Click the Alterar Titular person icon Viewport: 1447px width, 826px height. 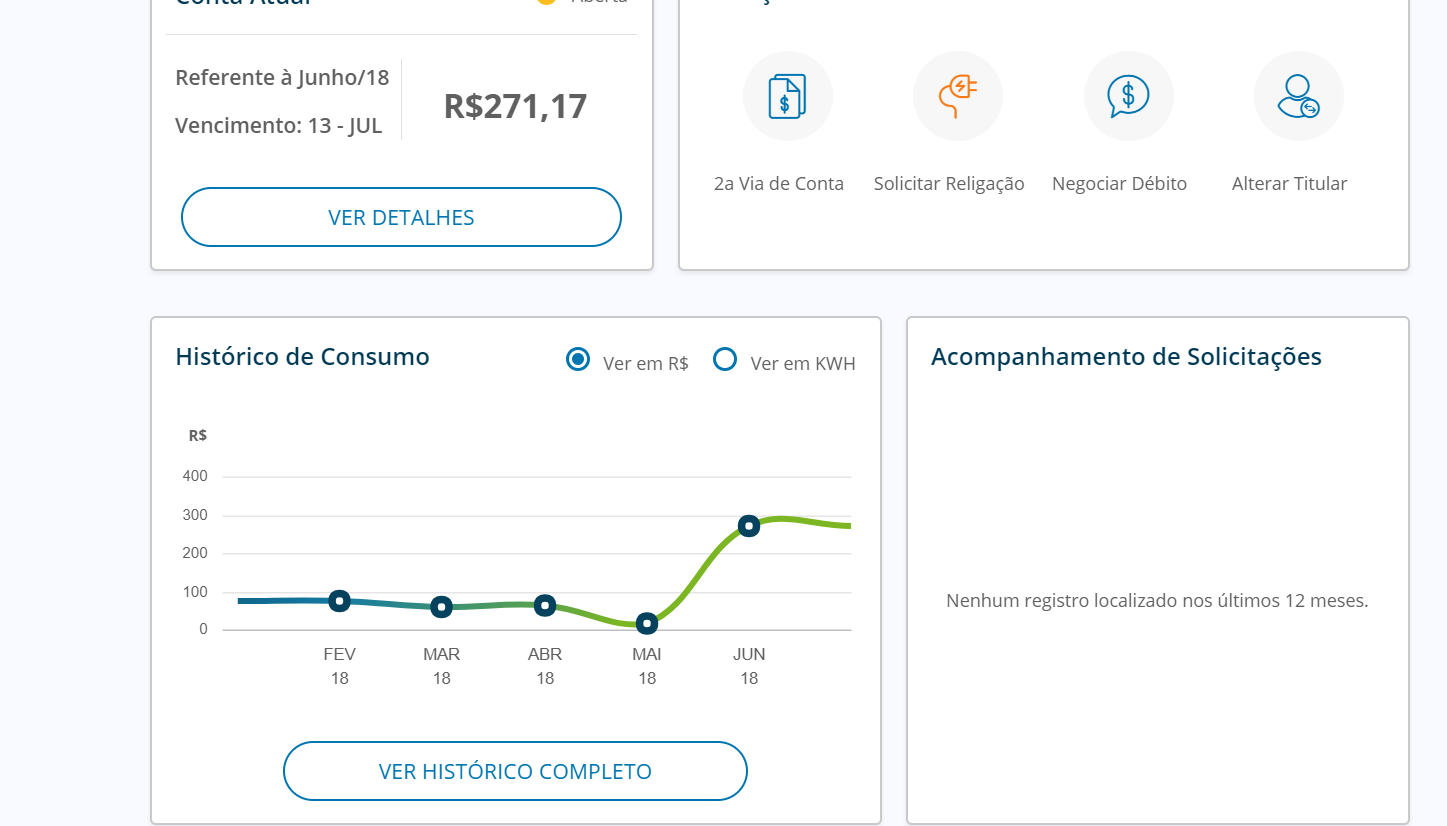1298,96
